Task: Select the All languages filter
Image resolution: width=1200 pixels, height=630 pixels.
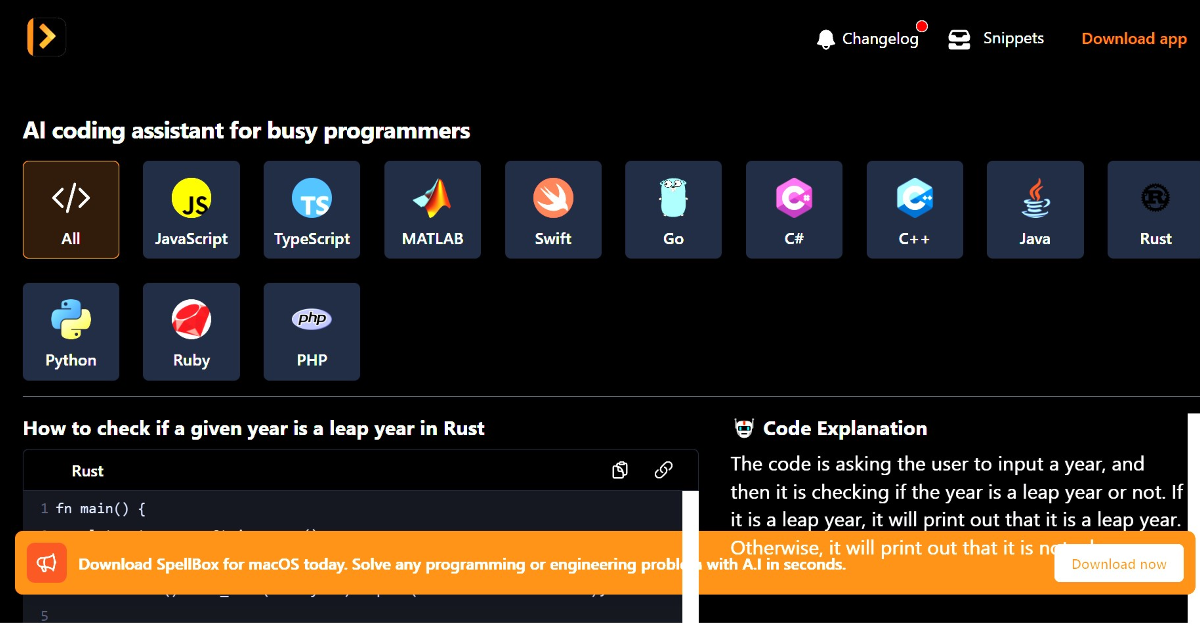Action: 71,210
